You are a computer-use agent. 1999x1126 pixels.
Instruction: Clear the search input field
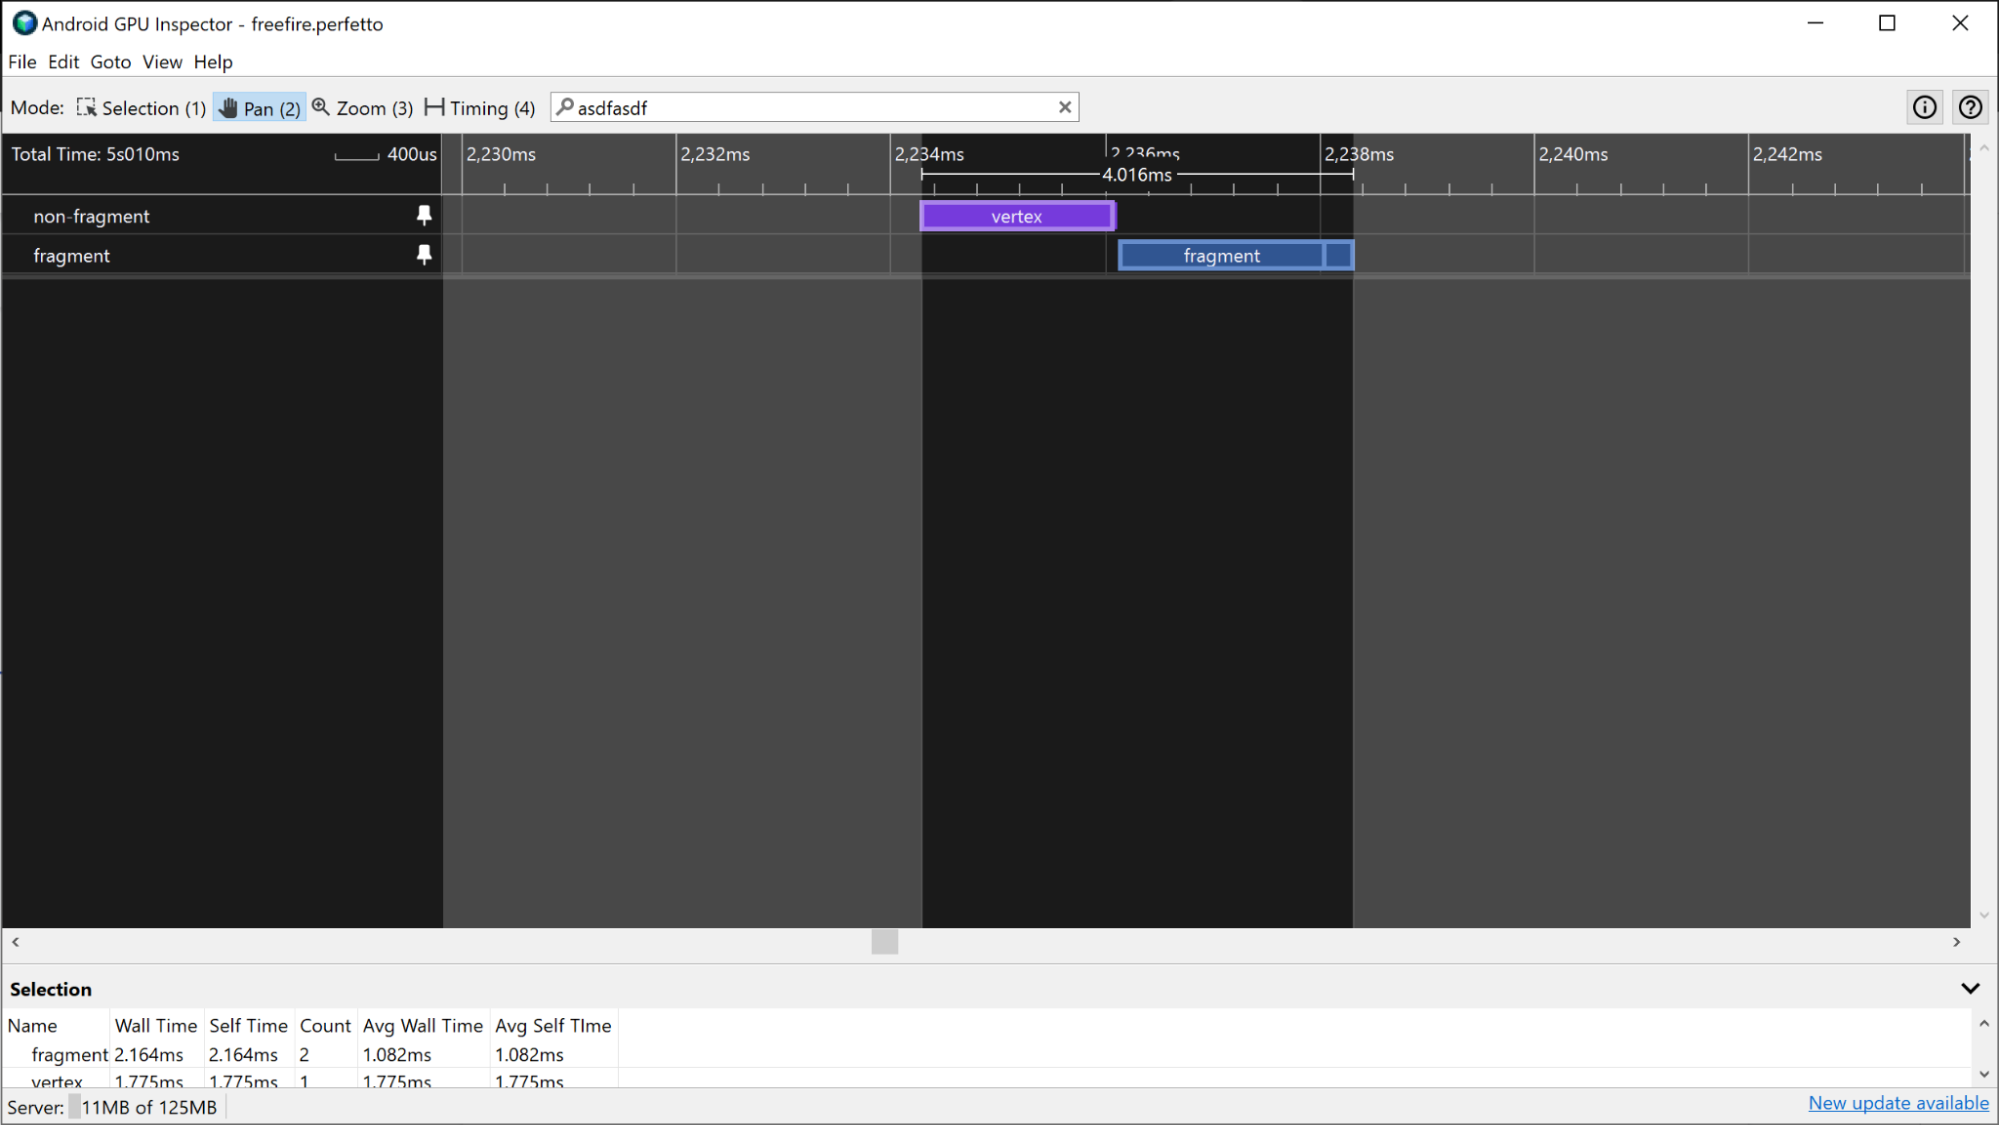(1064, 108)
